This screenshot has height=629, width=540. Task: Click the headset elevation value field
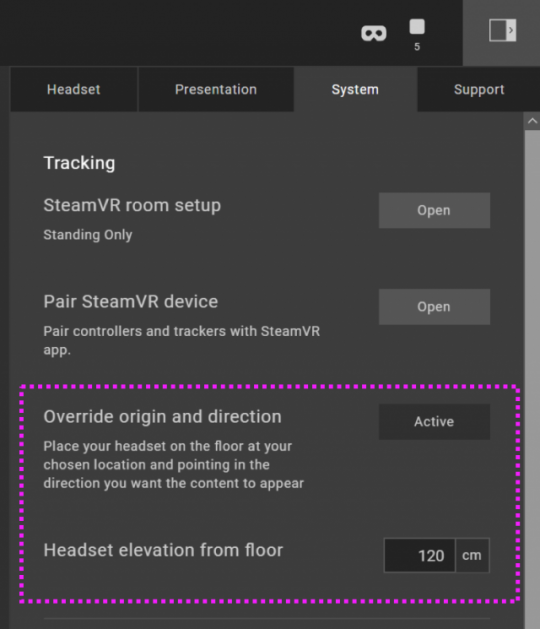pos(420,556)
